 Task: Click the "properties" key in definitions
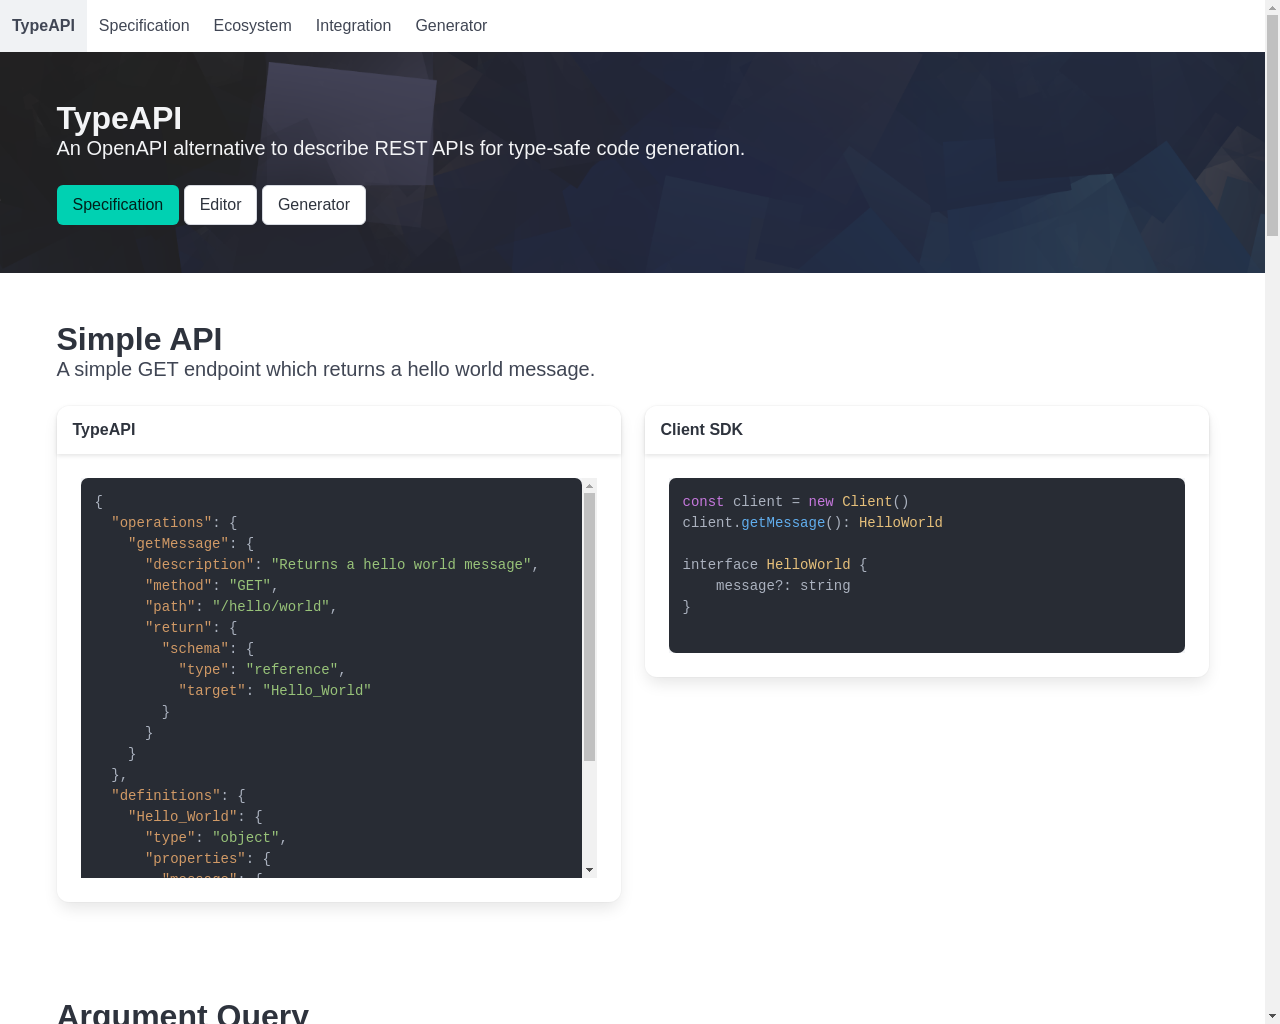click(196, 859)
